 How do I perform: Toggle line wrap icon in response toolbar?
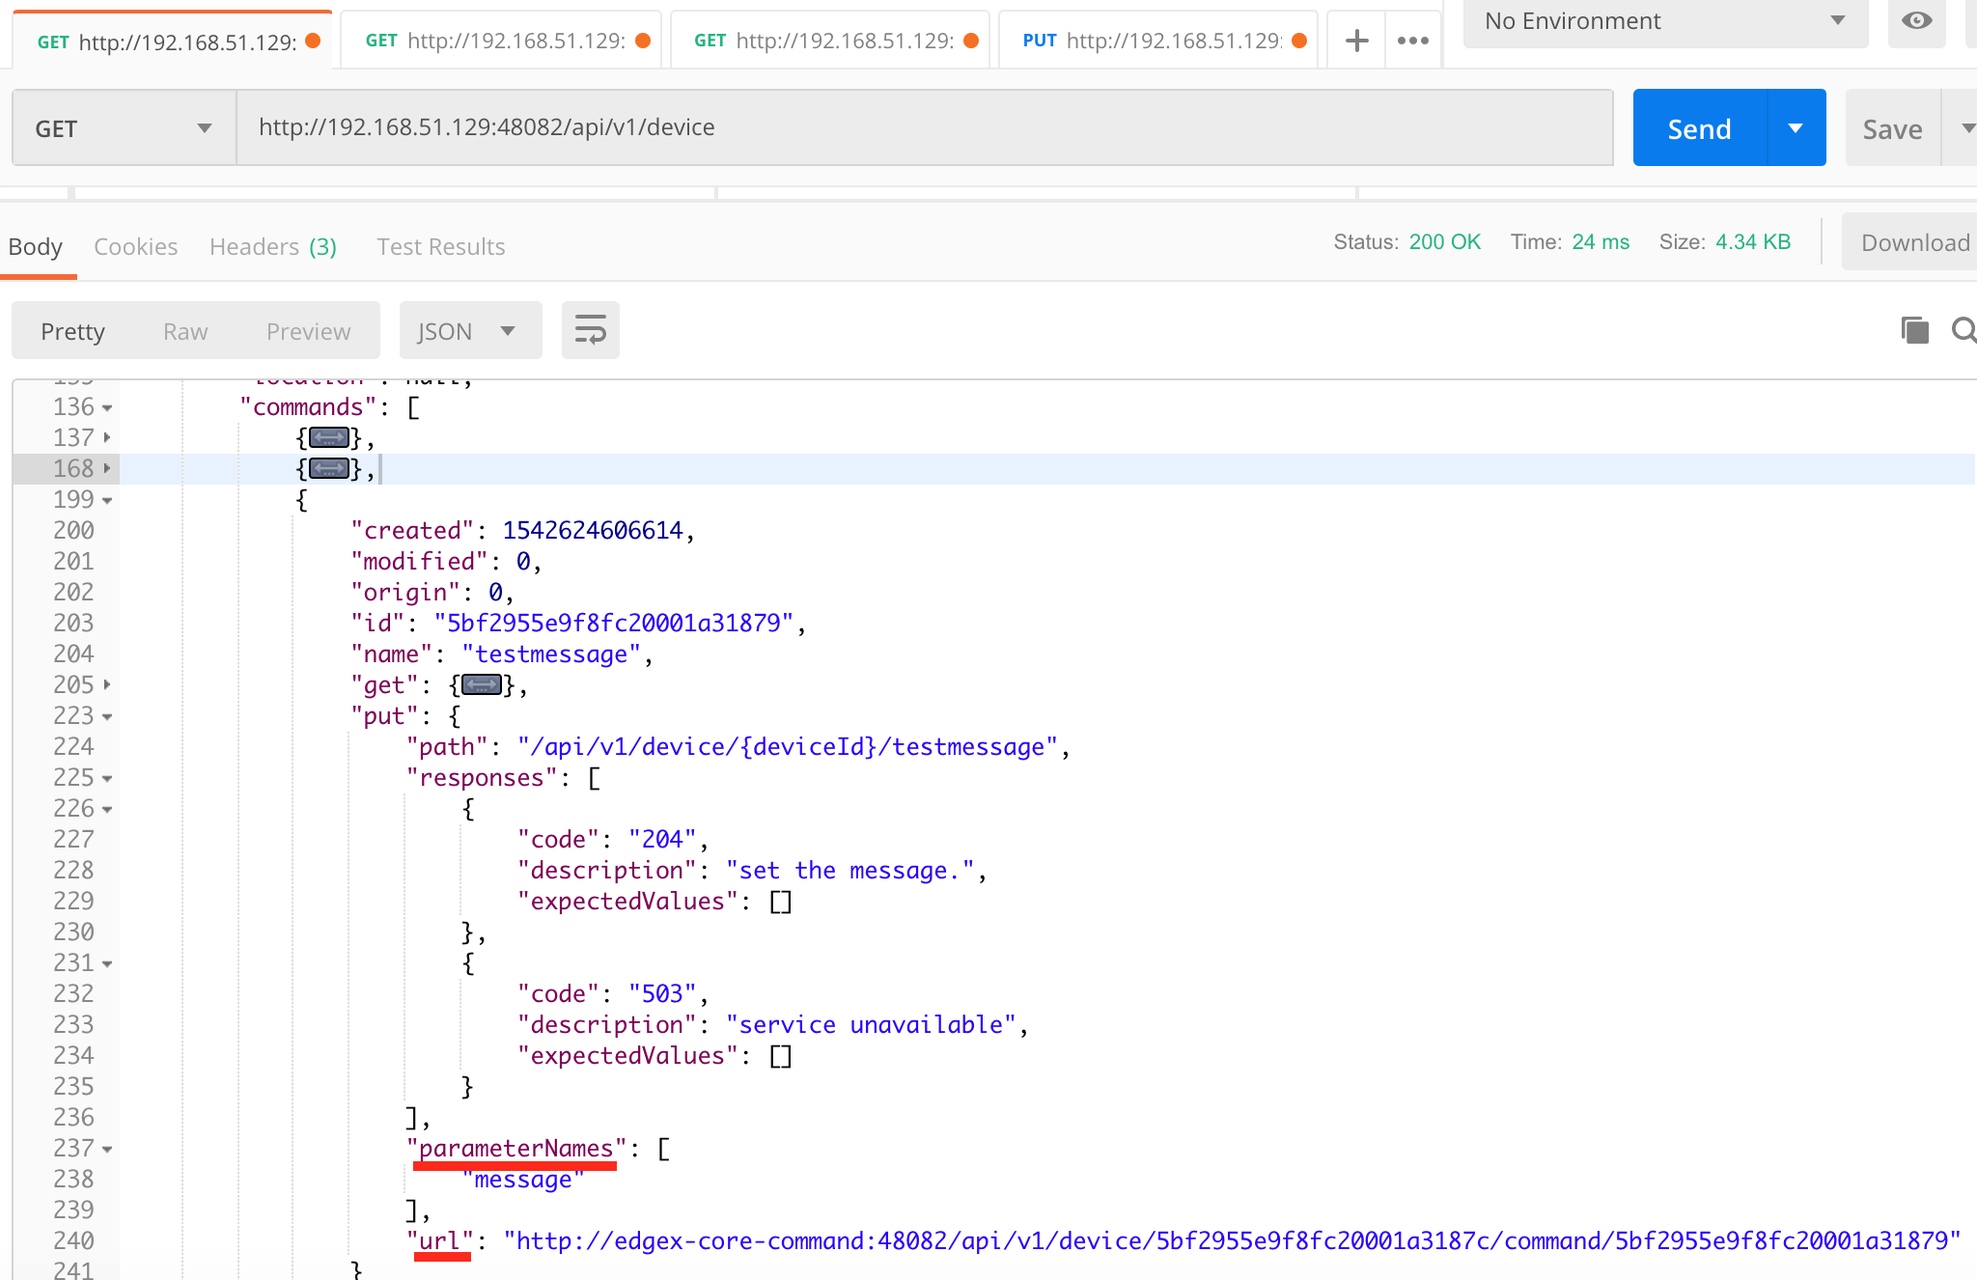590,330
